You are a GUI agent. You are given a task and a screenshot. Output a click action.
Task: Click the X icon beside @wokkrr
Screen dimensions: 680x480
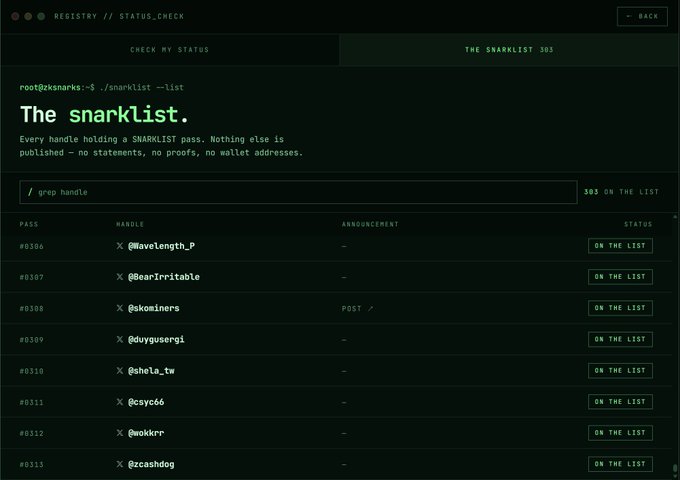[120, 433]
